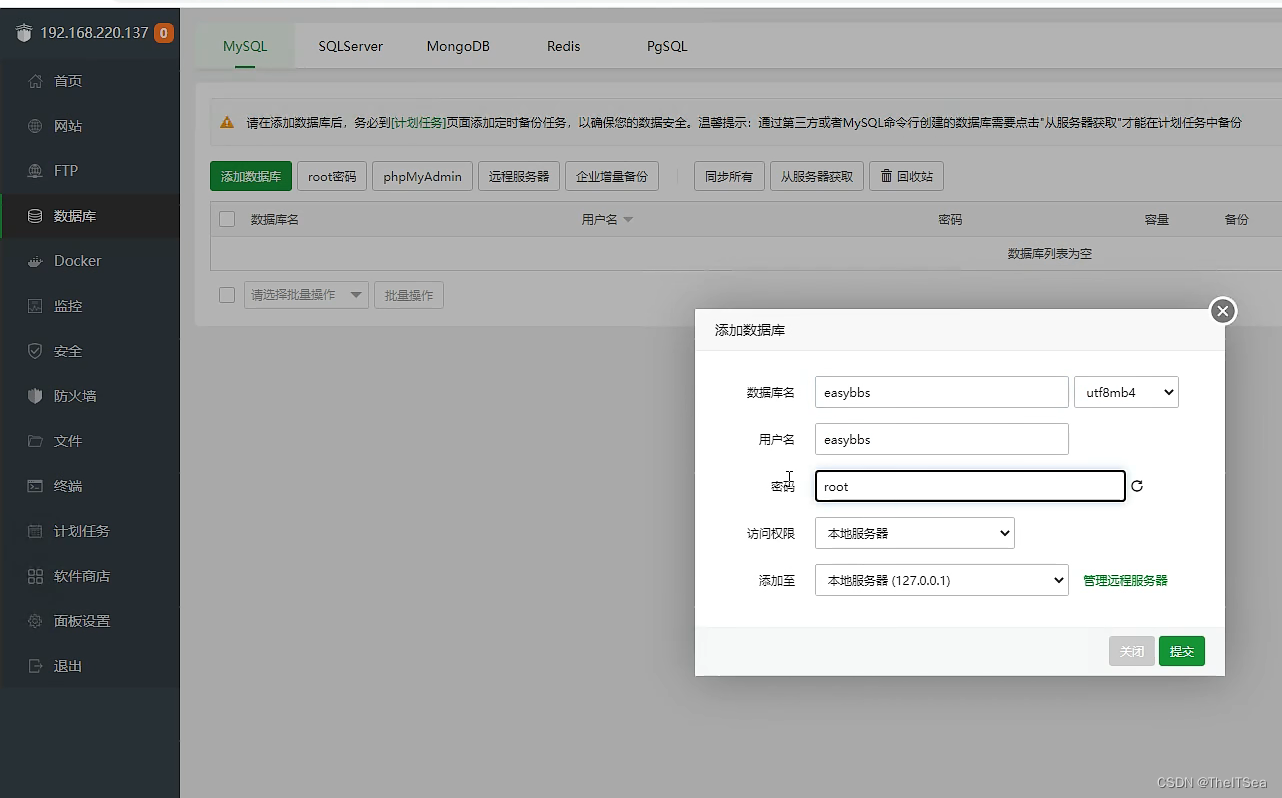The width and height of the screenshot is (1282, 798).
Task: Click the firewall shield icon beside 防火墙
Action: [x=36, y=396]
